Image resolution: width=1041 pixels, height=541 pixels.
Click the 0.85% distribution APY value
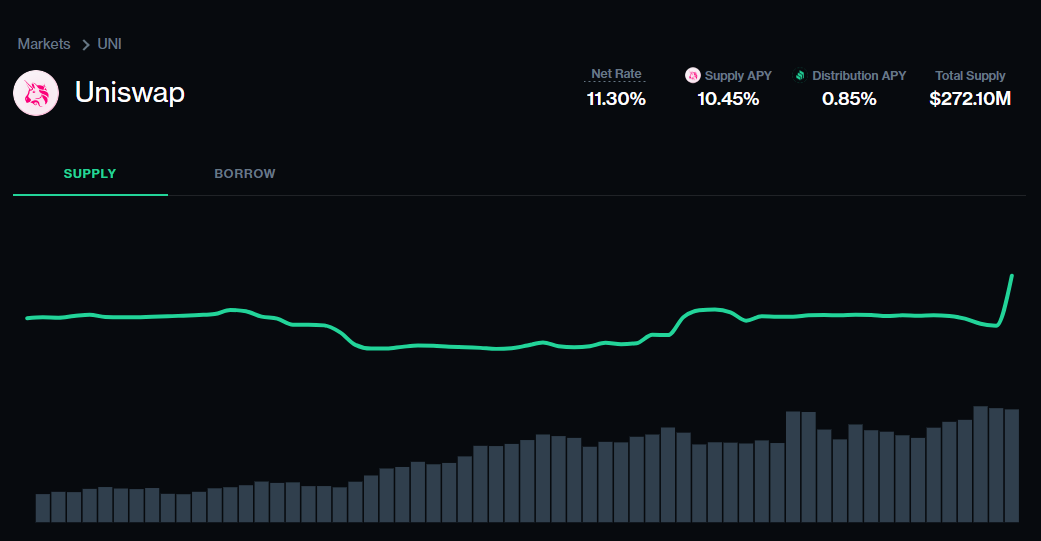click(849, 99)
